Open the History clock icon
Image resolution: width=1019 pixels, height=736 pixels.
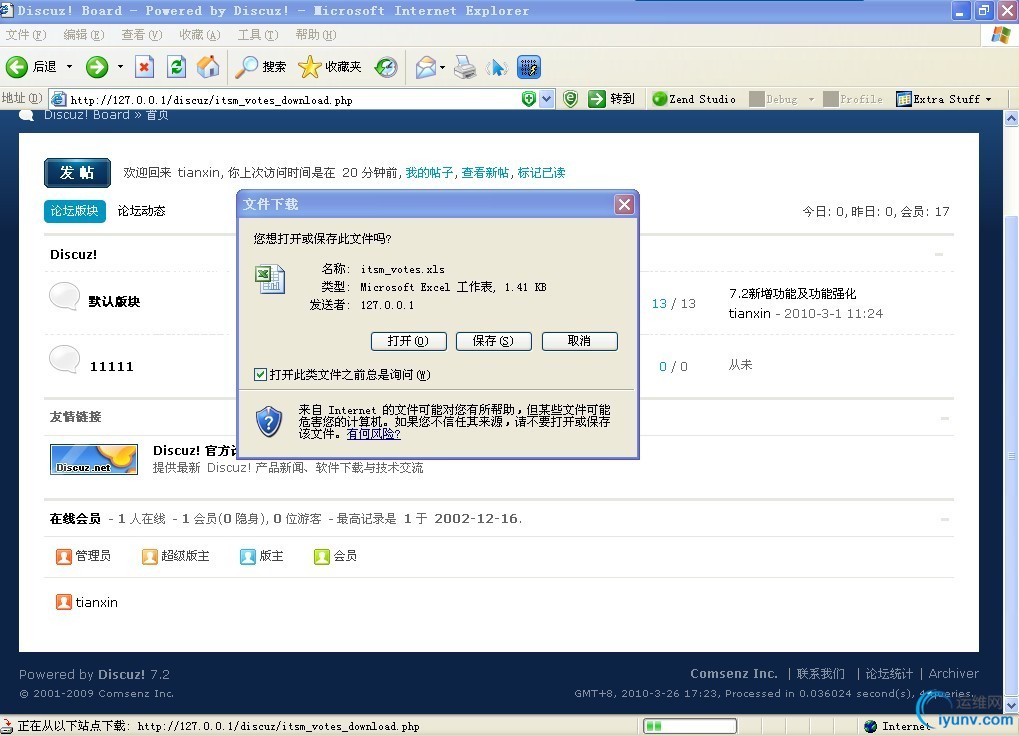[x=386, y=67]
